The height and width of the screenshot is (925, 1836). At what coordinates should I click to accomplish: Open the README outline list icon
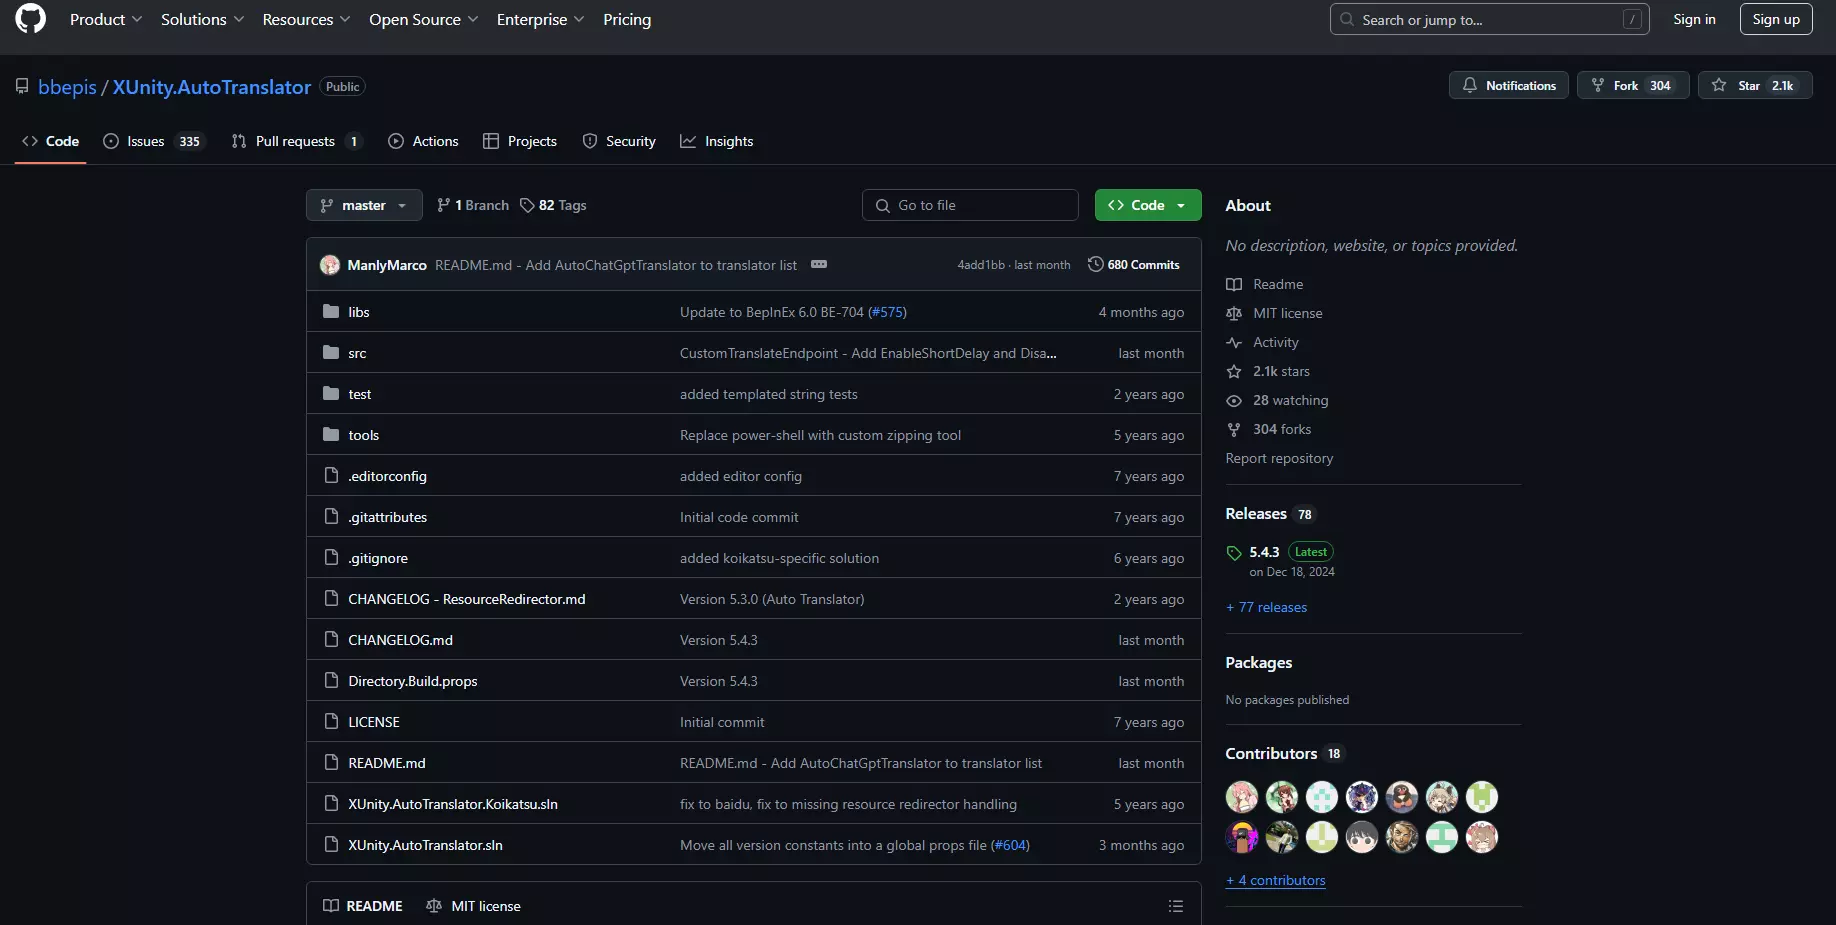1176,906
